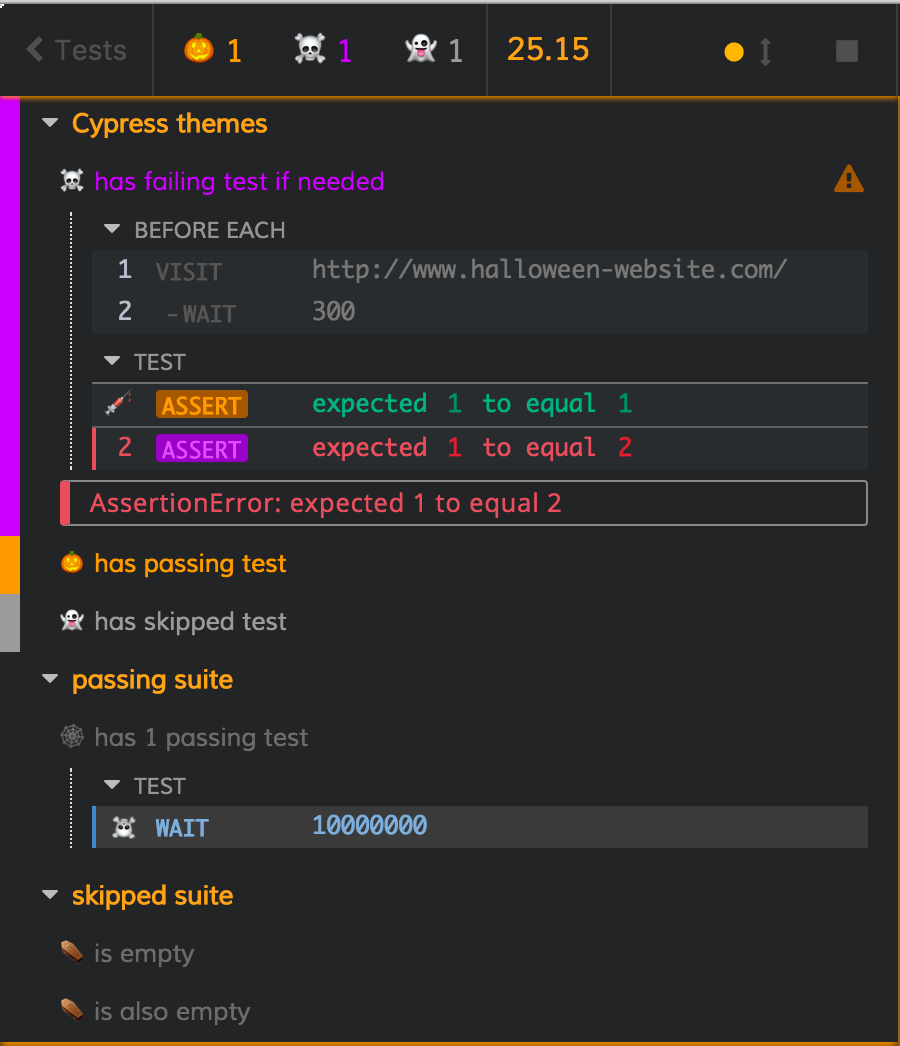Click the syringe icon on first assert

(x=118, y=404)
